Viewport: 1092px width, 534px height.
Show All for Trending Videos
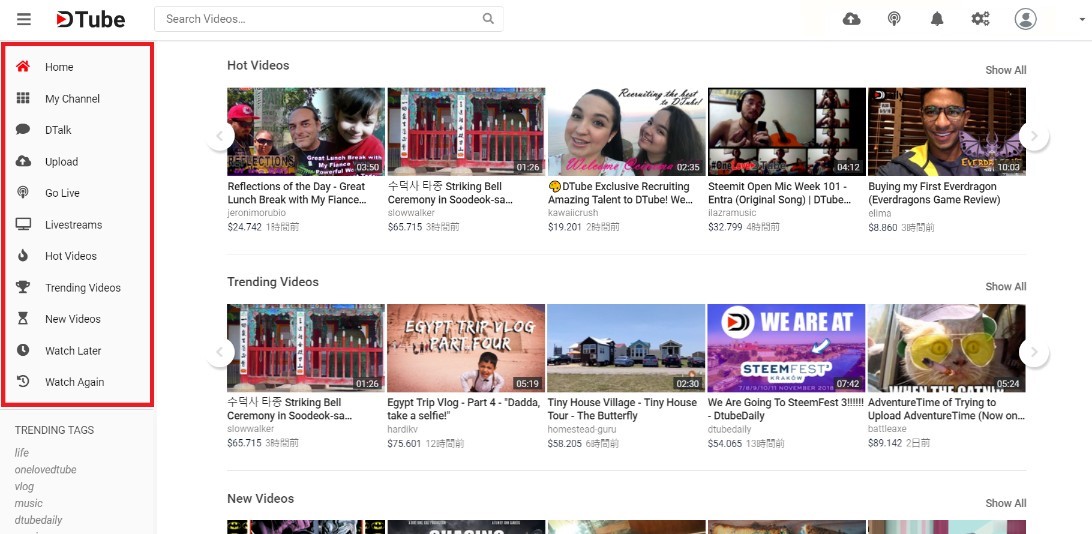pyautogui.click(x=1005, y=286)
